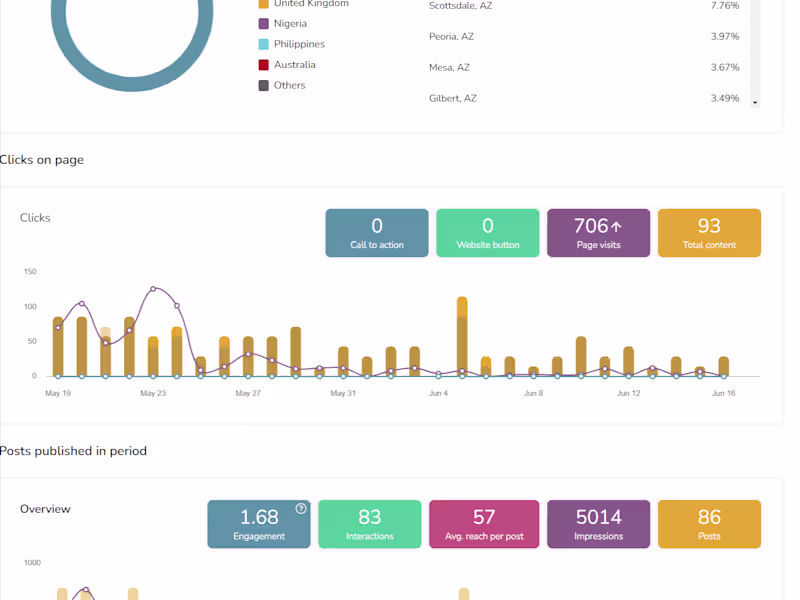Open the Posts metric card
Viewport: 800px width, 600px height.
[x=709, y=524]
